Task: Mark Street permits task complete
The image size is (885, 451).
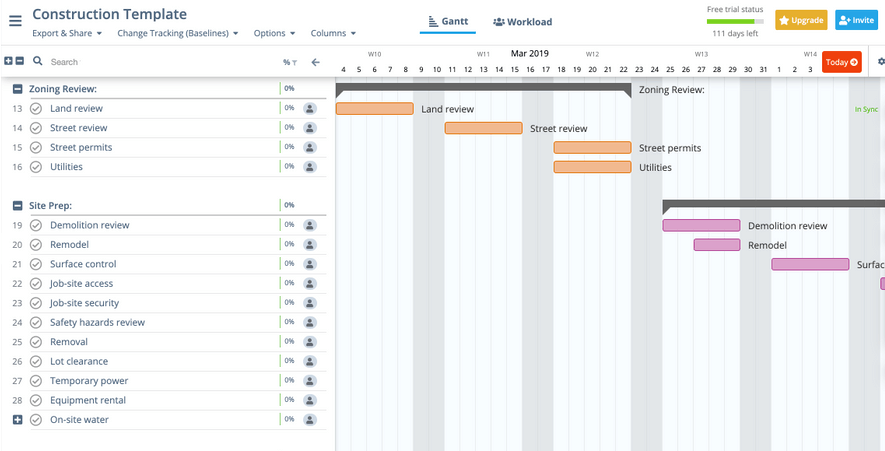Action: click(x=36, y=147)
